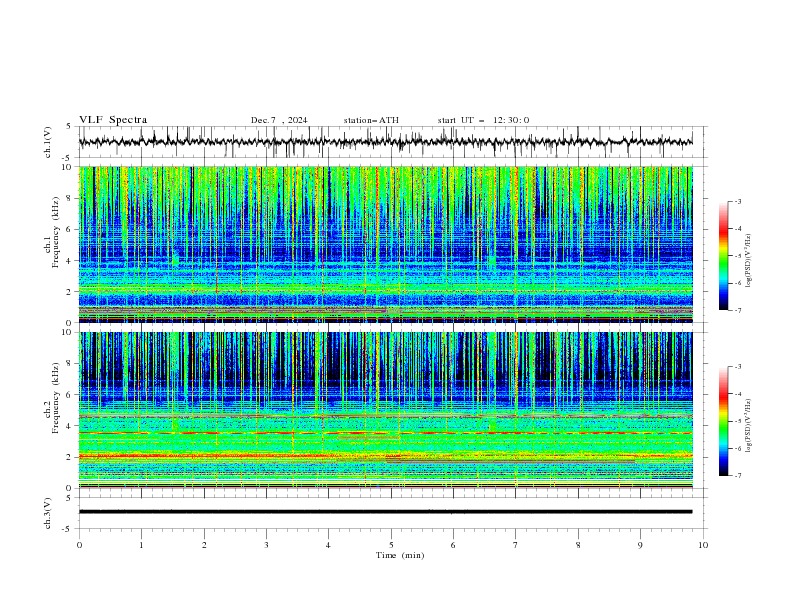
Task: Click the "station=ATH" header label
Action: (371, 120)
